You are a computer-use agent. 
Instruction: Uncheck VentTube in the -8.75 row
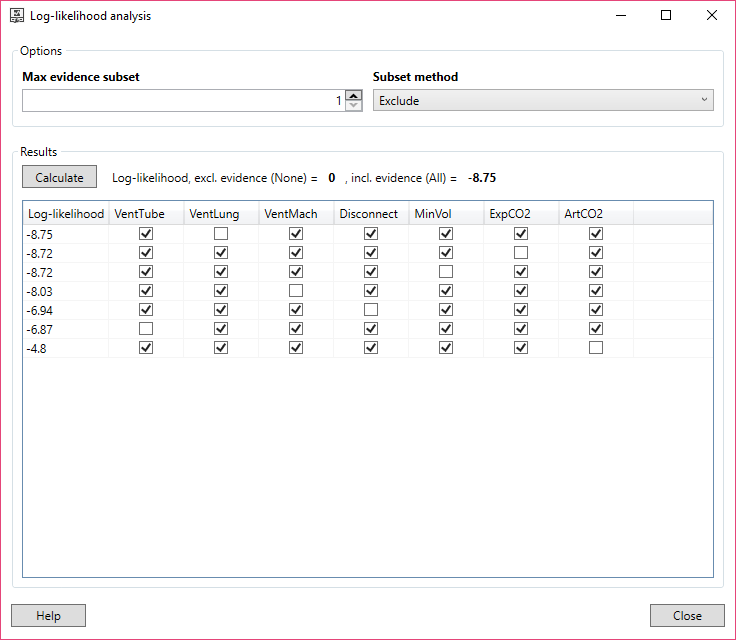coord(146,233)
